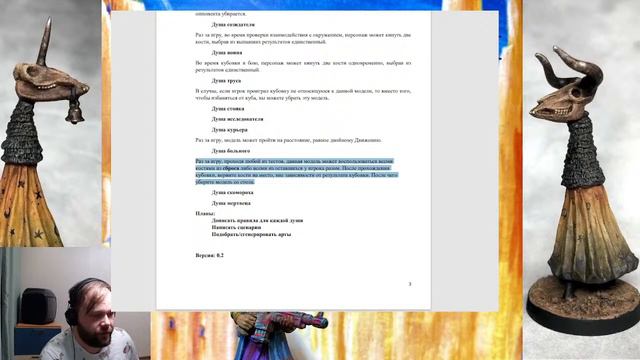
Task: Click the 'Версия: 0.2' text
Action: [x=209, y=256]
